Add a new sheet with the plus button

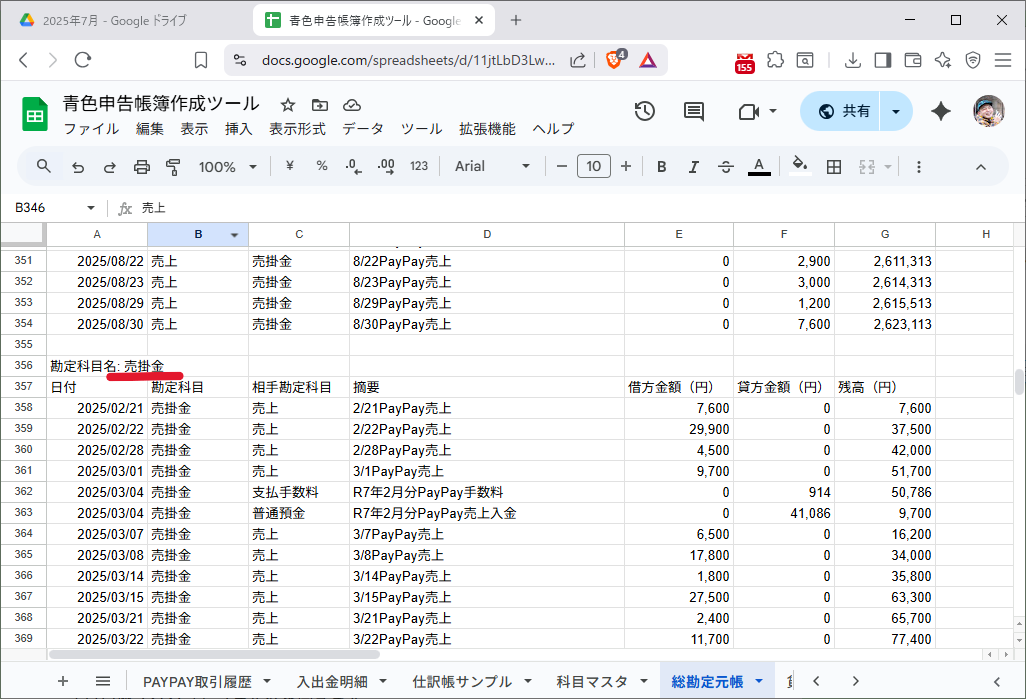pos(62,681)
